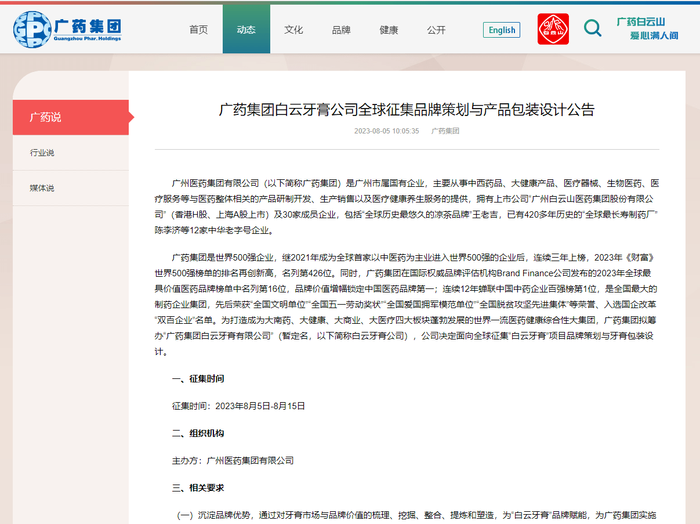Viewport: 700px width, 524px height.
Task: Open the 品牌 menu item
Action: point(341,30)
